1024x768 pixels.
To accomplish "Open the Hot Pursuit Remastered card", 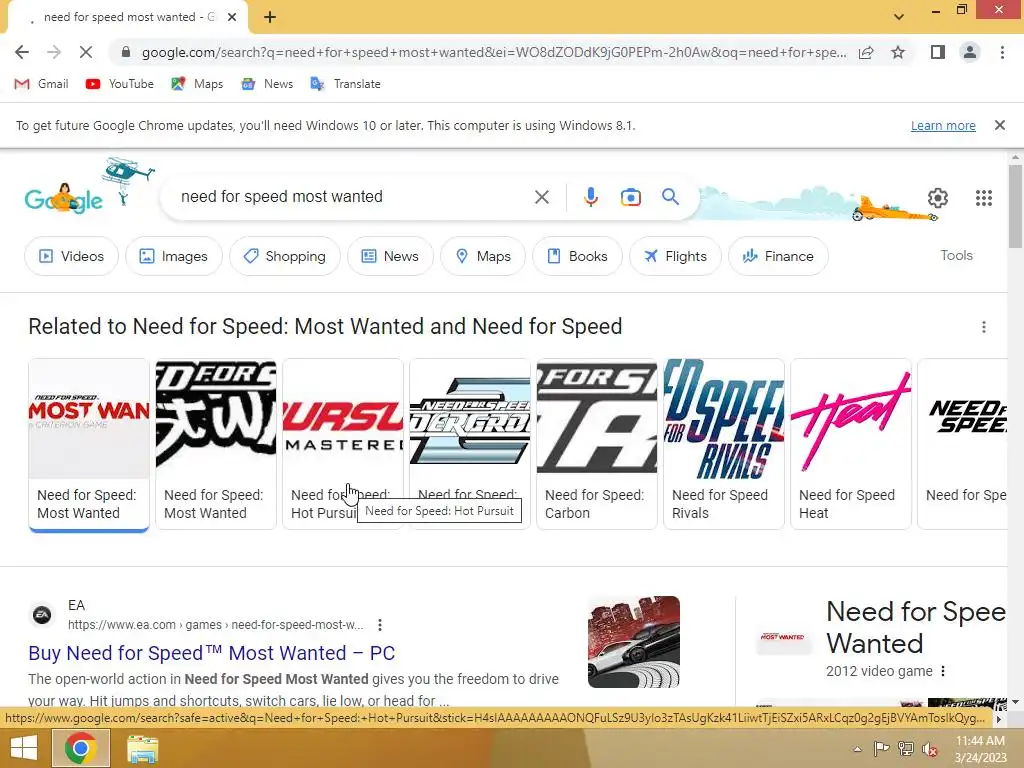I will 343,444.
